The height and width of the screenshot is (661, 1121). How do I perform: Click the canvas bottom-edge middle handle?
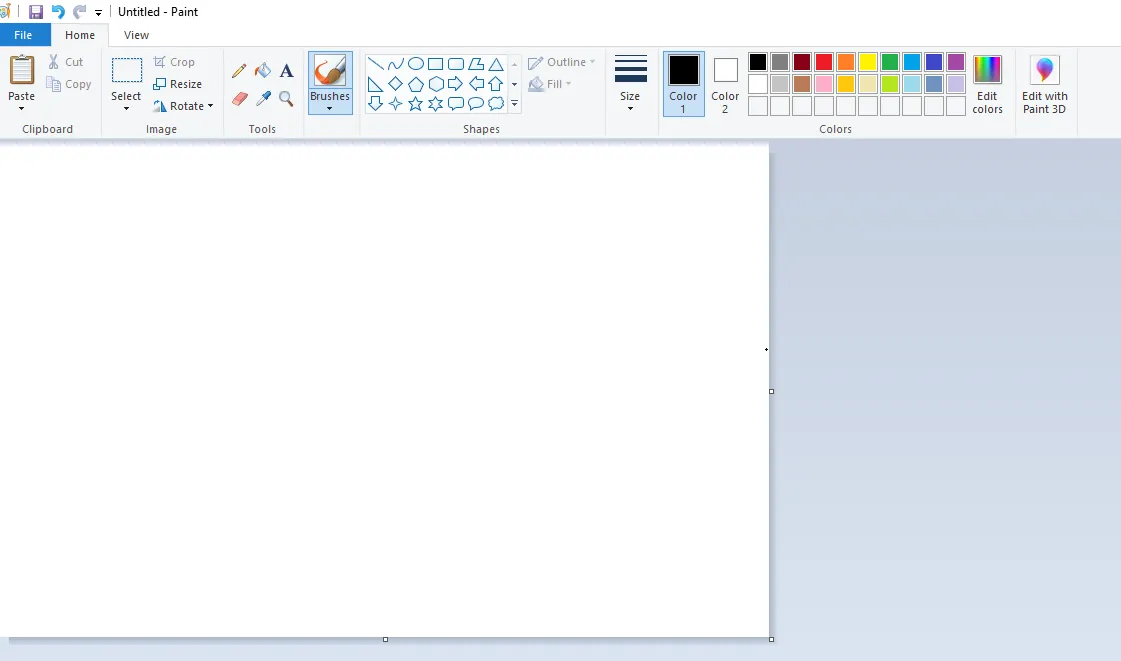tap(385, 640)
